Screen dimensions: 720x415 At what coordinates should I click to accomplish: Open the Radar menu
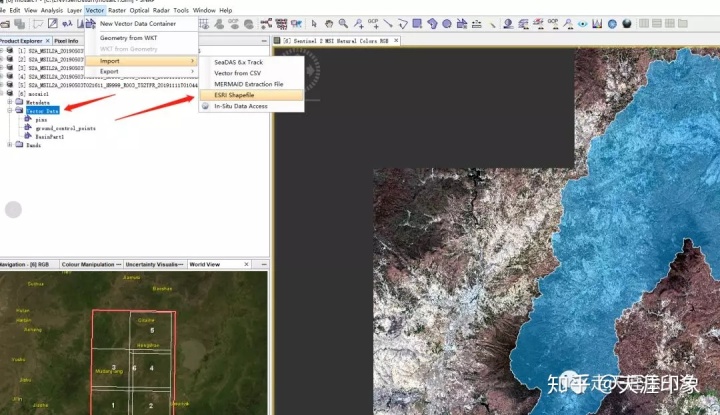[x=161, y=10]
